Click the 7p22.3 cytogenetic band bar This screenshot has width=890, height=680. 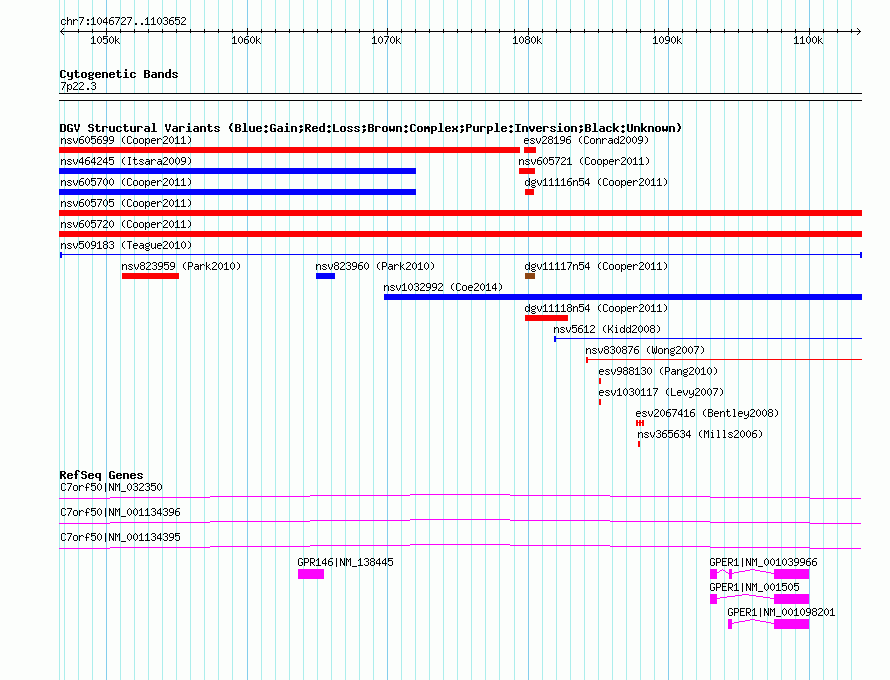point(460,97)
